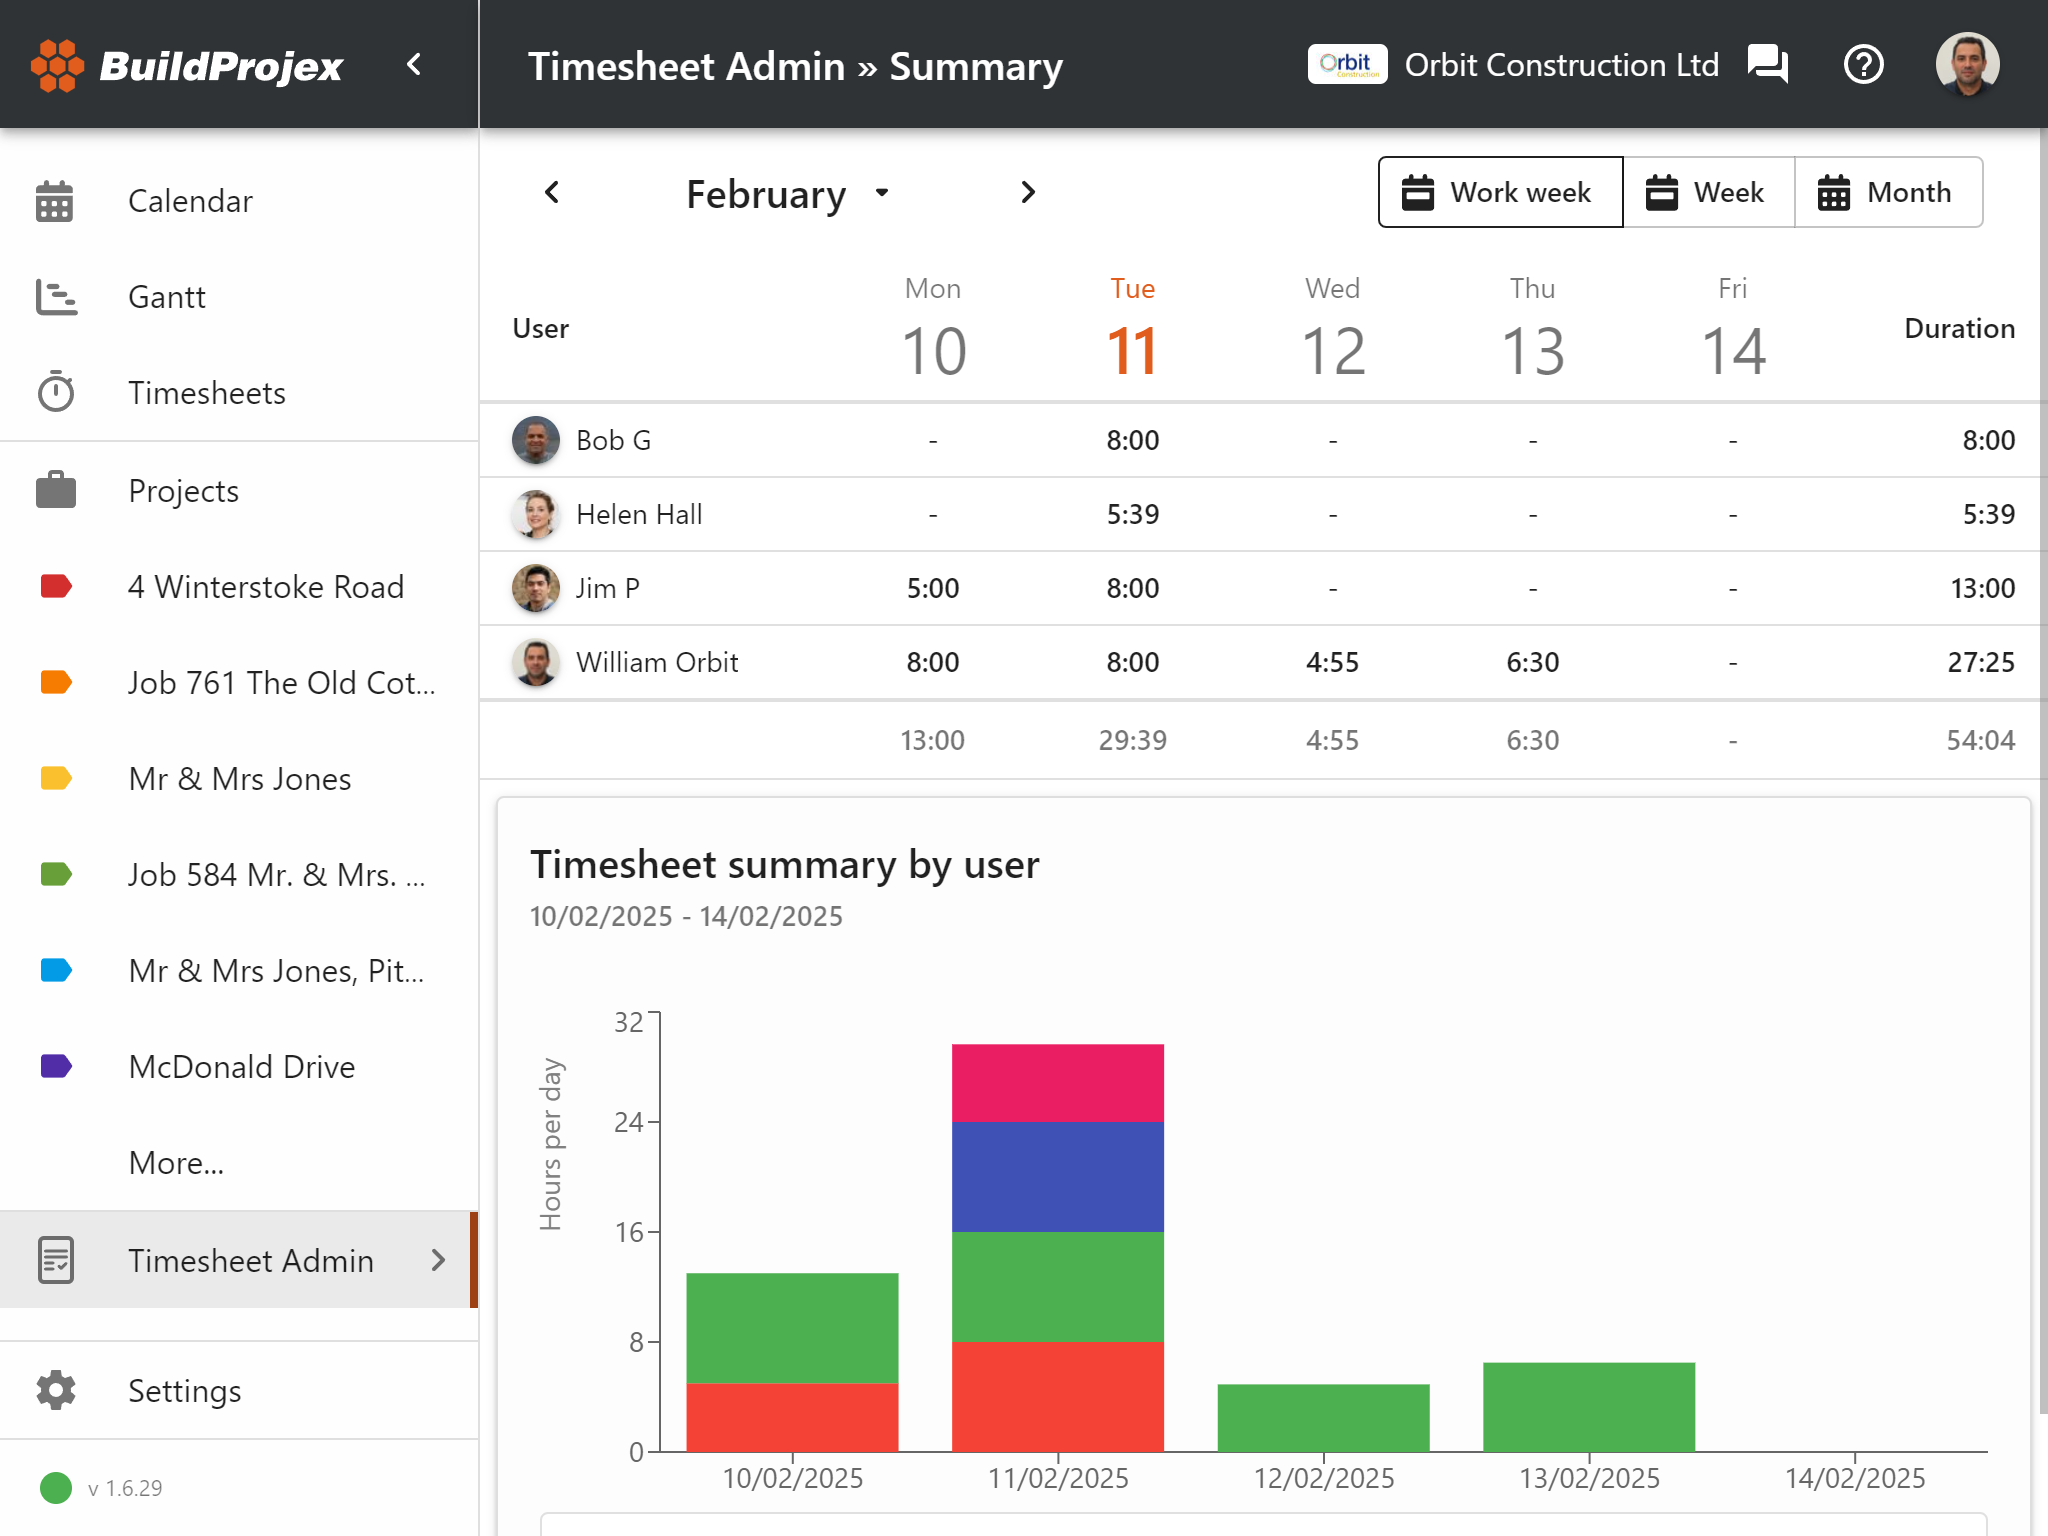Click the blue segment in the chart
The height and width of the screenshot is (1536, 2048).
point(1057,1176)
